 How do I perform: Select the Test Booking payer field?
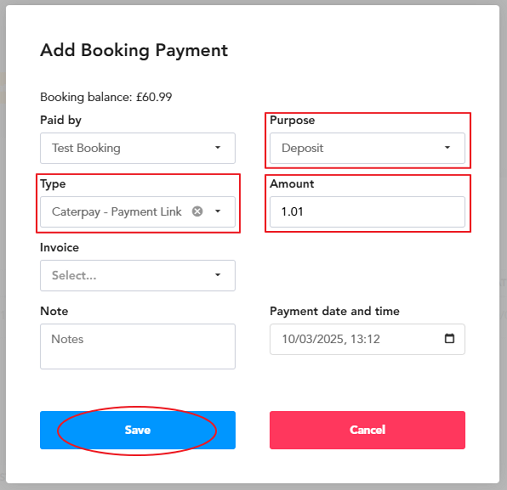pyautogui.click(x=138, y=148)
